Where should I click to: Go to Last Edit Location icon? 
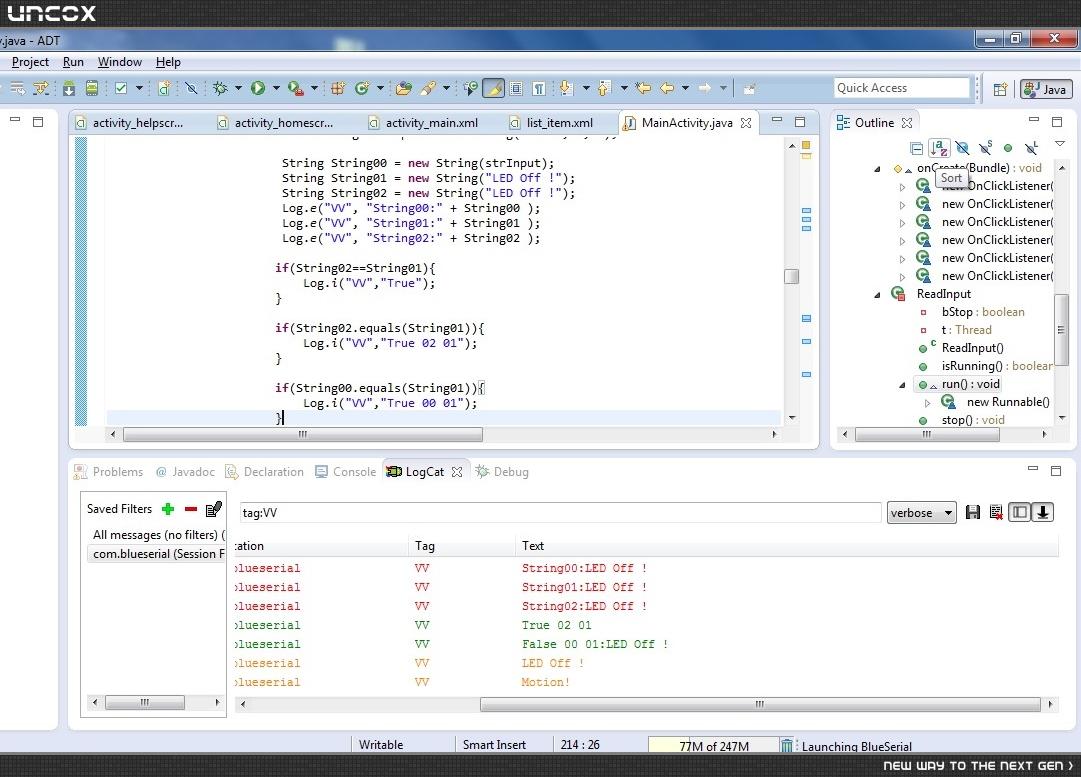(x=643, y=88)
